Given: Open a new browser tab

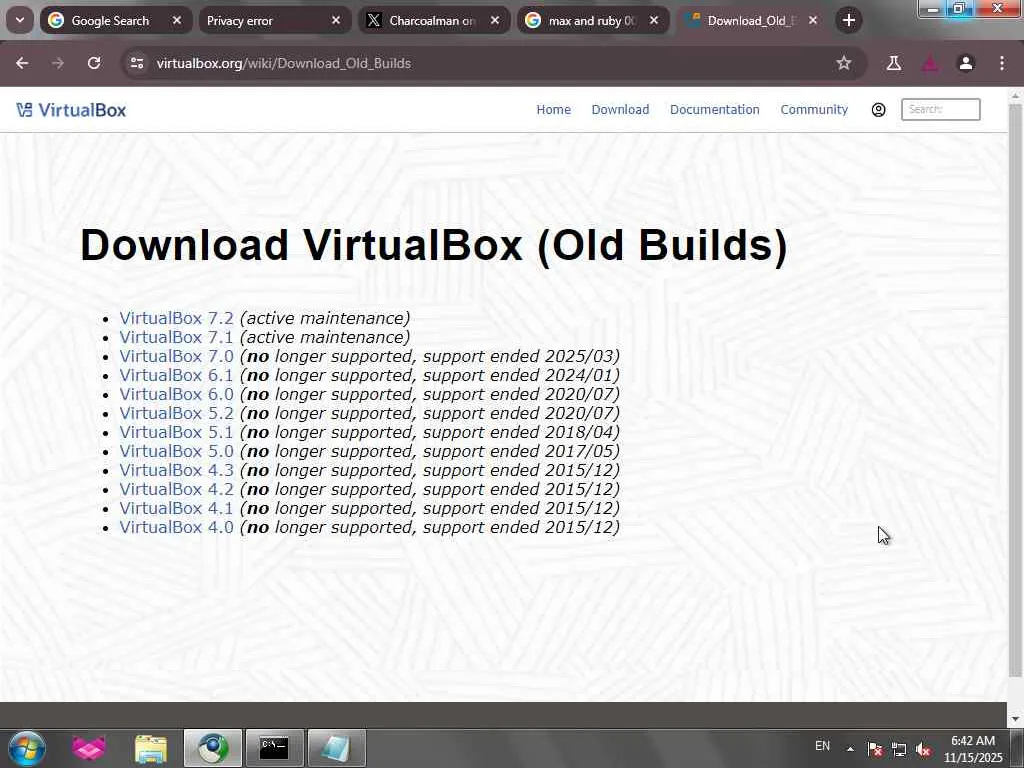Looking at the screenshot, I should (849, 20).
